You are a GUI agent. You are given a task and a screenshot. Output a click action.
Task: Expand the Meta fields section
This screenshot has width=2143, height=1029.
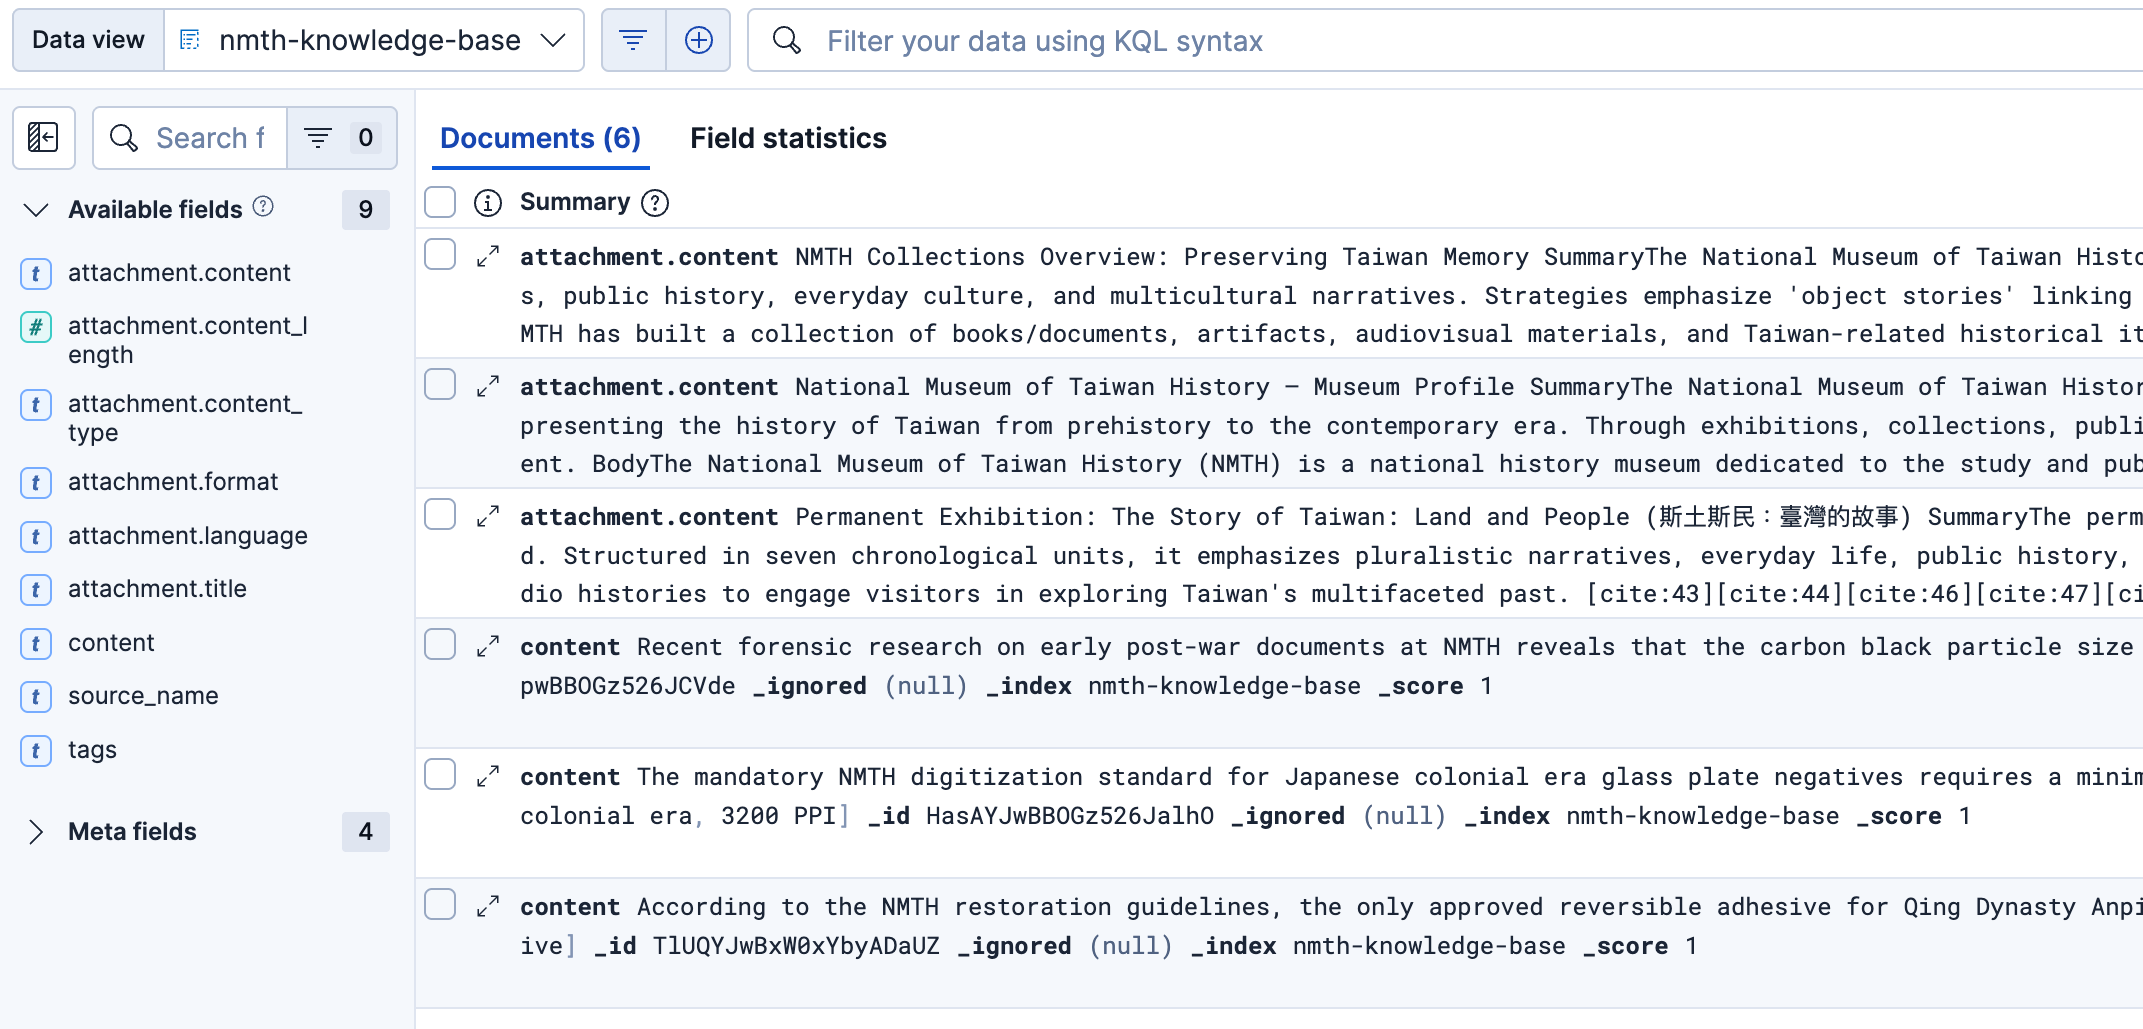coord(36,832)
